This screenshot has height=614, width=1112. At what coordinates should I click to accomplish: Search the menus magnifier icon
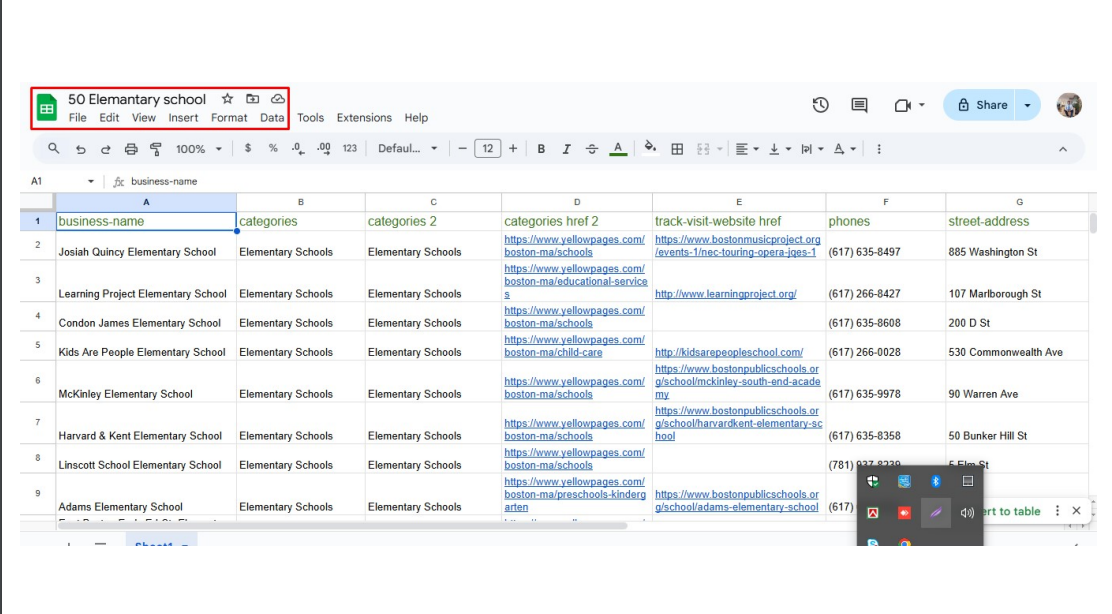(53, 149)
